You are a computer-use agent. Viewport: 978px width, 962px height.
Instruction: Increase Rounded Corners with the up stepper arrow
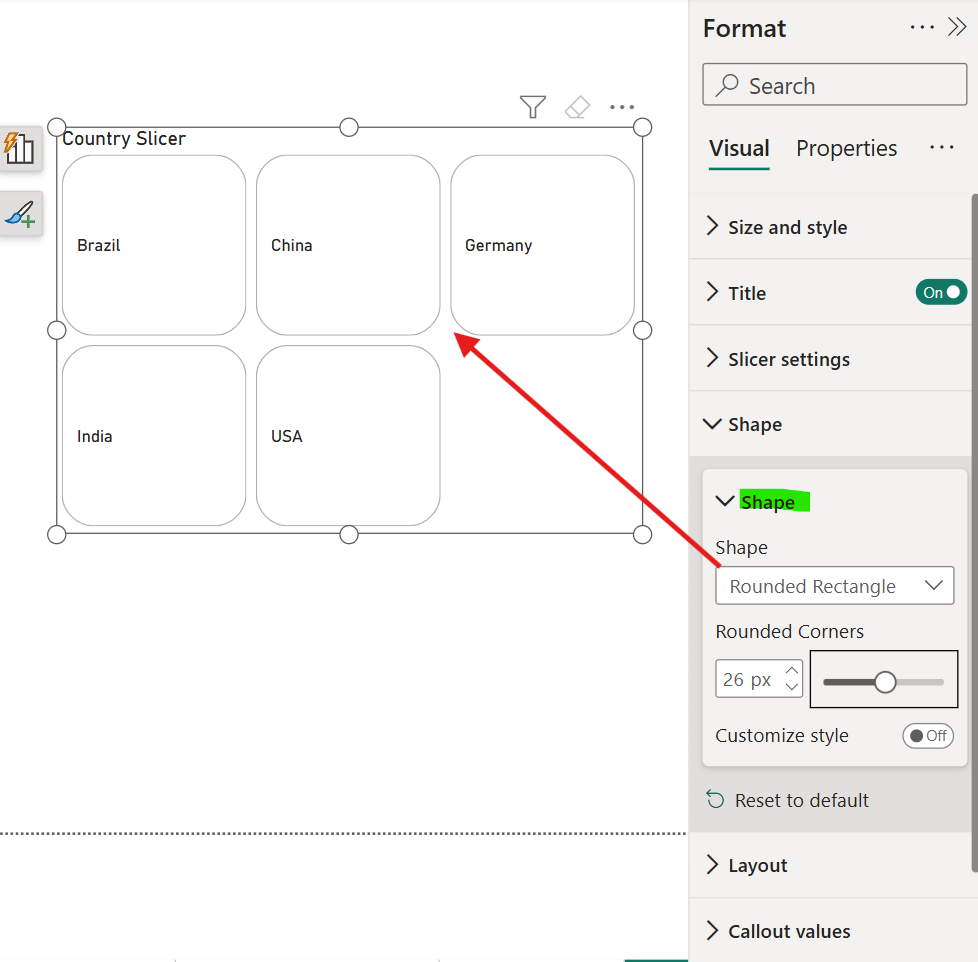[791, 671]
